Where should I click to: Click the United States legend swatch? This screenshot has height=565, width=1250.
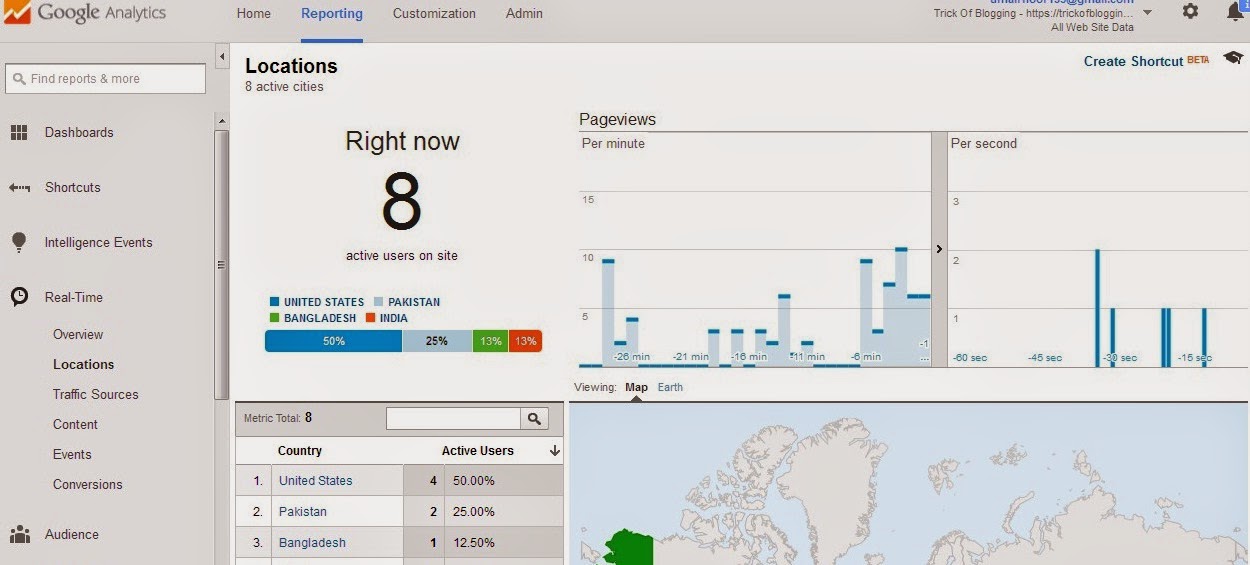274,301
